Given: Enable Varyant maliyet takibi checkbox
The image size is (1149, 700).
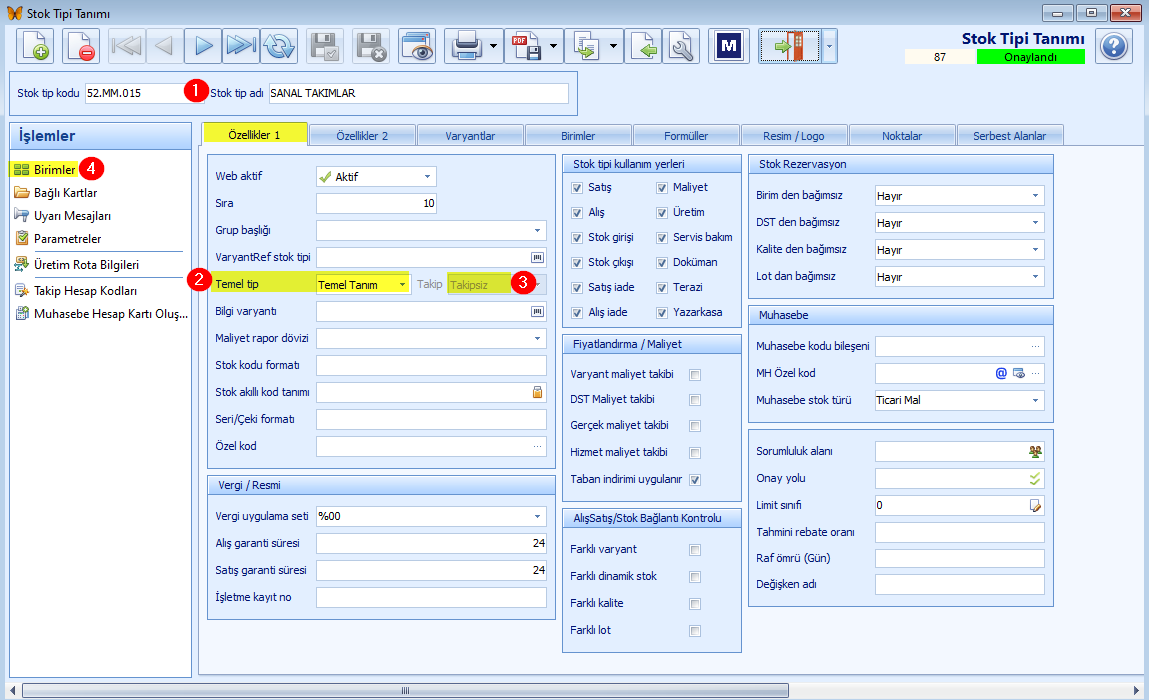Looking at the screenshot, I should click(x=695, y=375).
